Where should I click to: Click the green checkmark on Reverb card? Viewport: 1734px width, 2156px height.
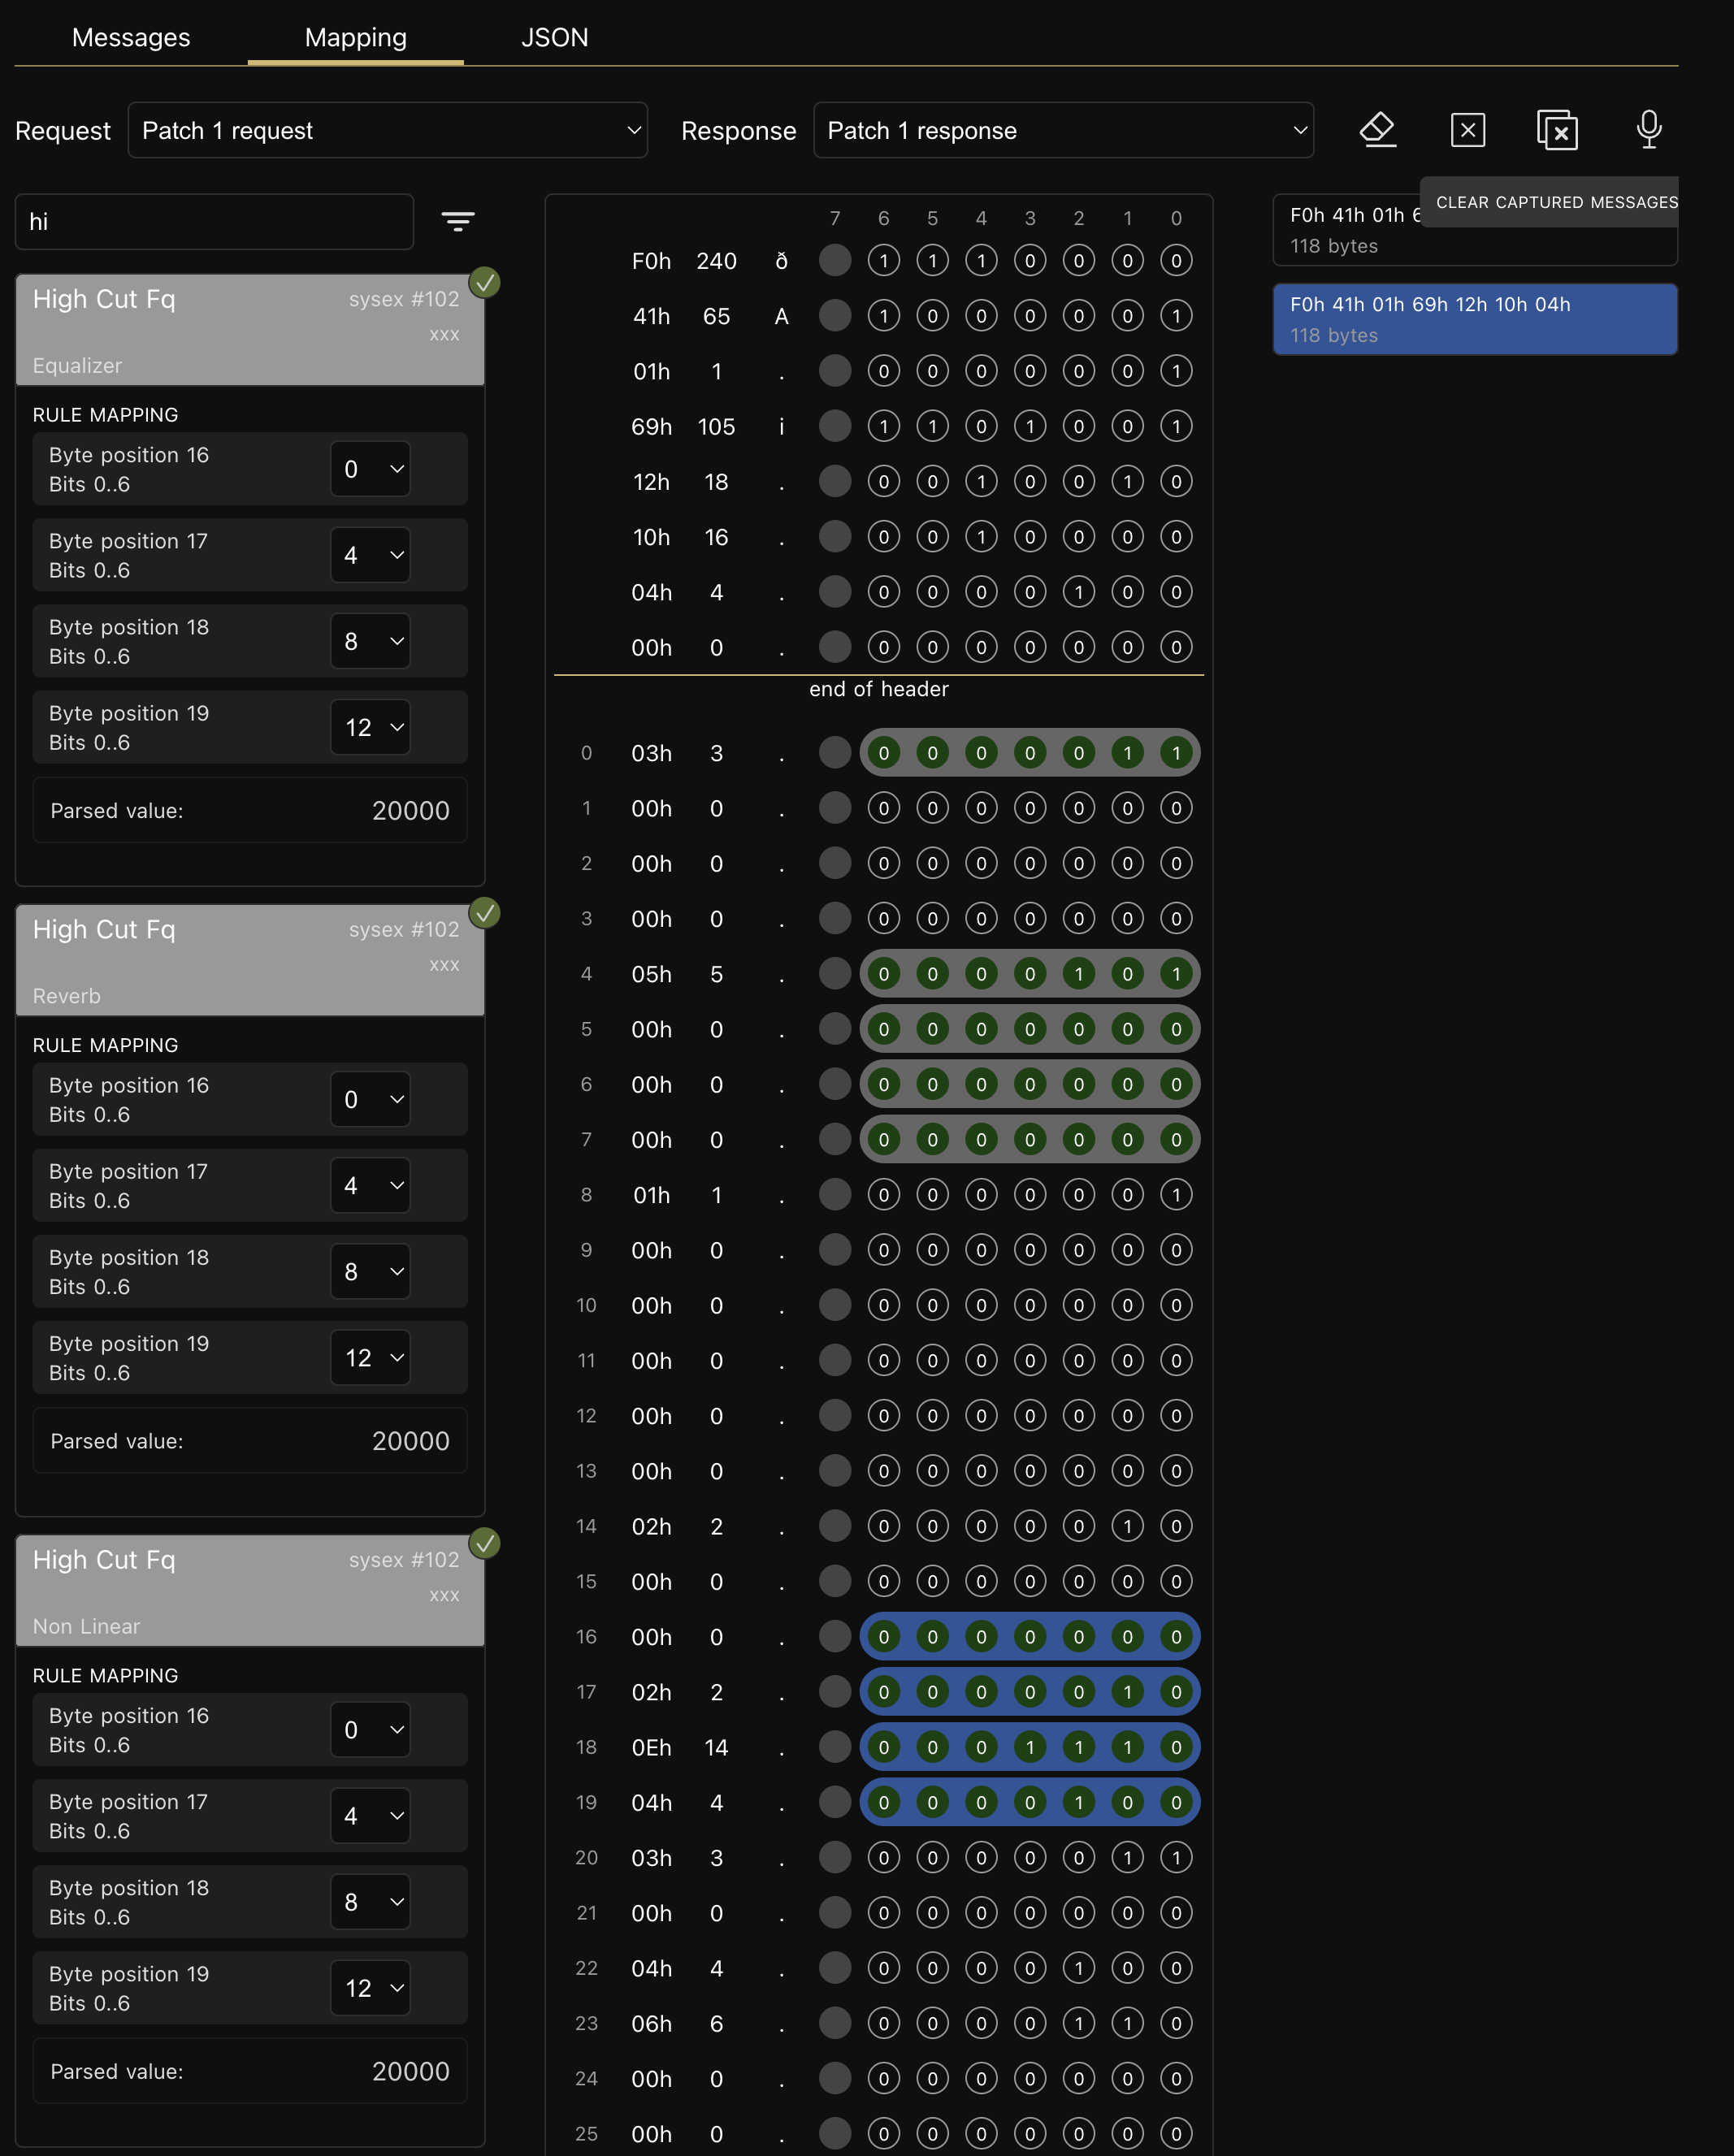[485, 913]
